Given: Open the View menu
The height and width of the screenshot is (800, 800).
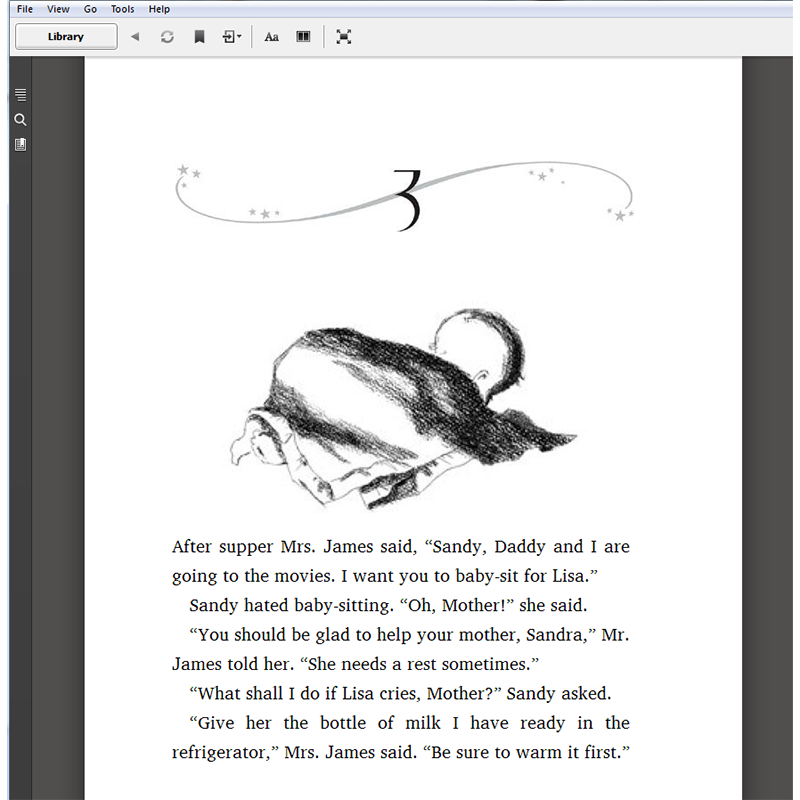Looking at the screenshot, I should pyautogui.click(x=58, y=9).
